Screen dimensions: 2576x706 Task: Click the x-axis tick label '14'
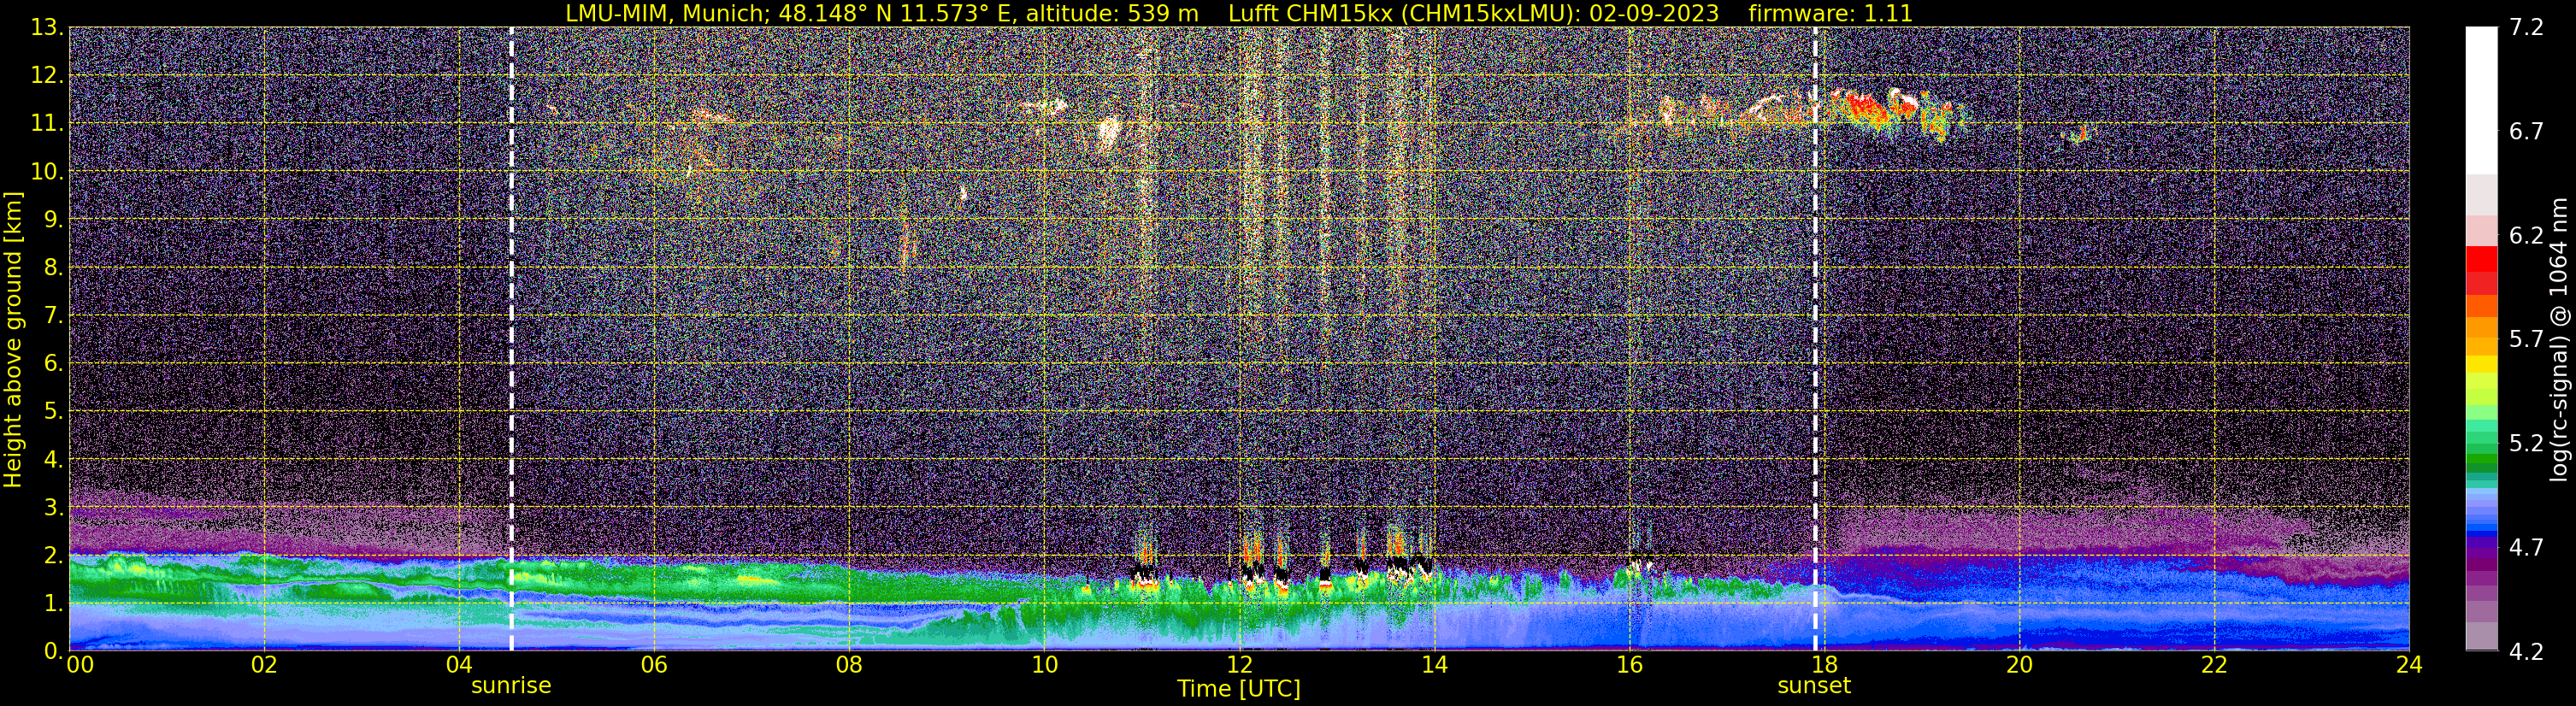[1434, 665]
